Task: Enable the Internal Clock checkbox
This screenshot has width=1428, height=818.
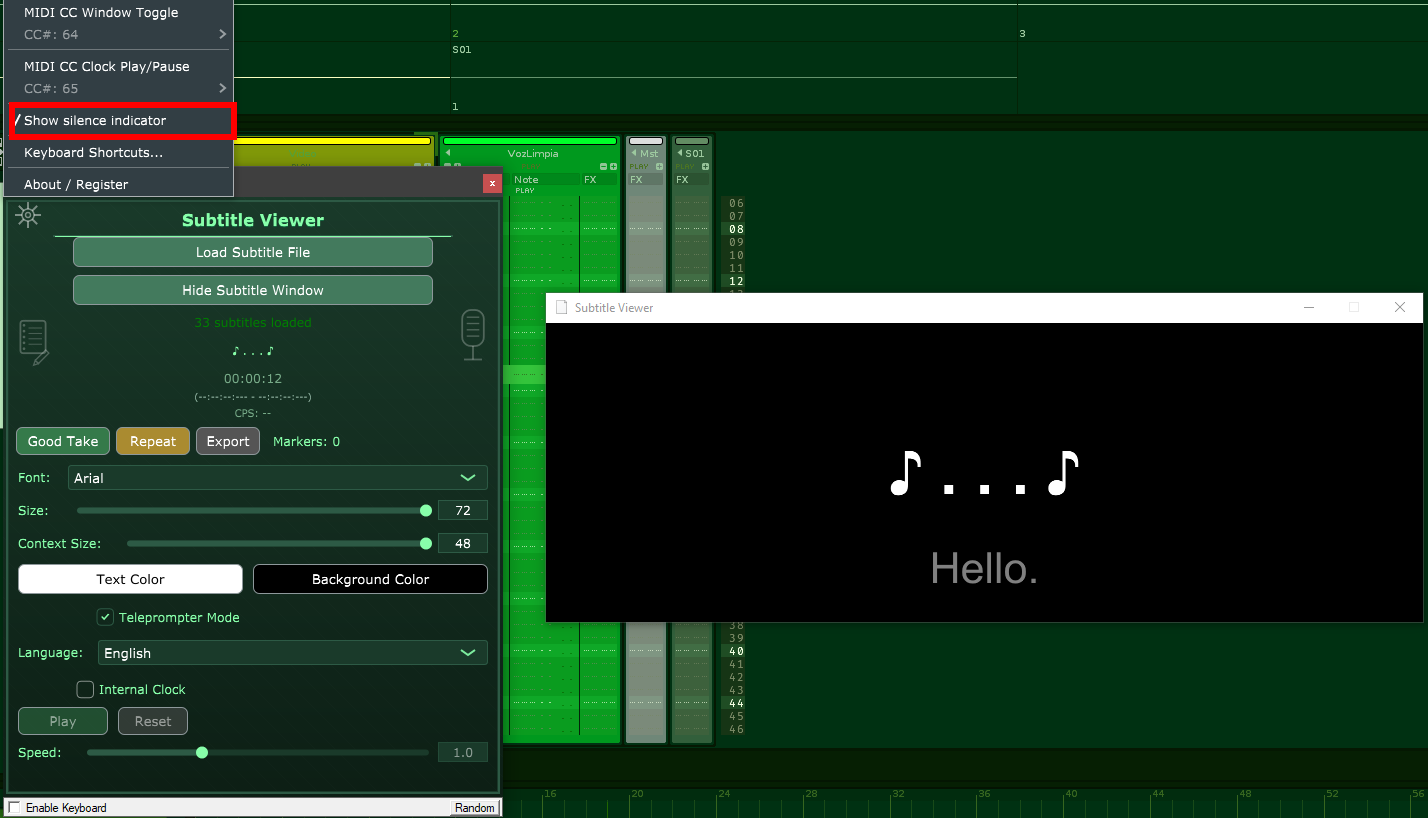Action: click(x=85, y=689)
